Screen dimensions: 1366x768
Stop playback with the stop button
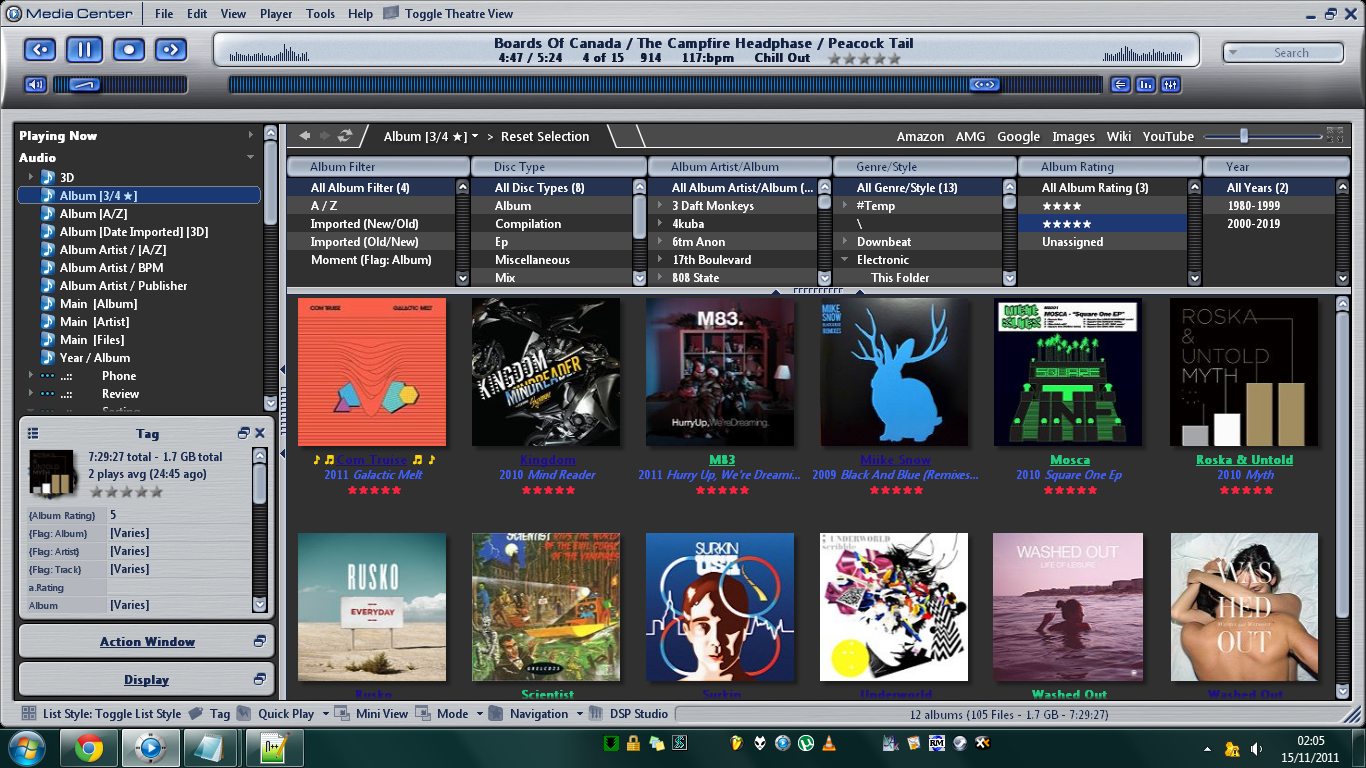pyautogui.click(x=129, y=49)
